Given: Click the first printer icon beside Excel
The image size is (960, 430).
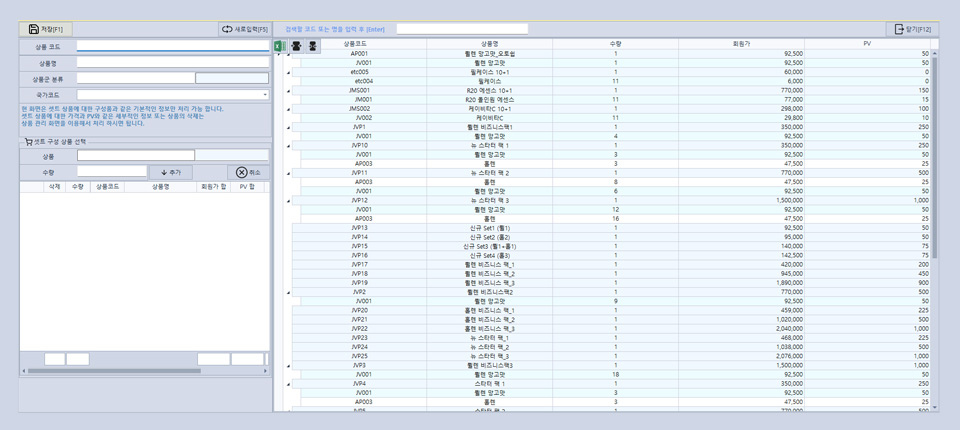Looking at the screenshot, I should [x=296, y=46].
